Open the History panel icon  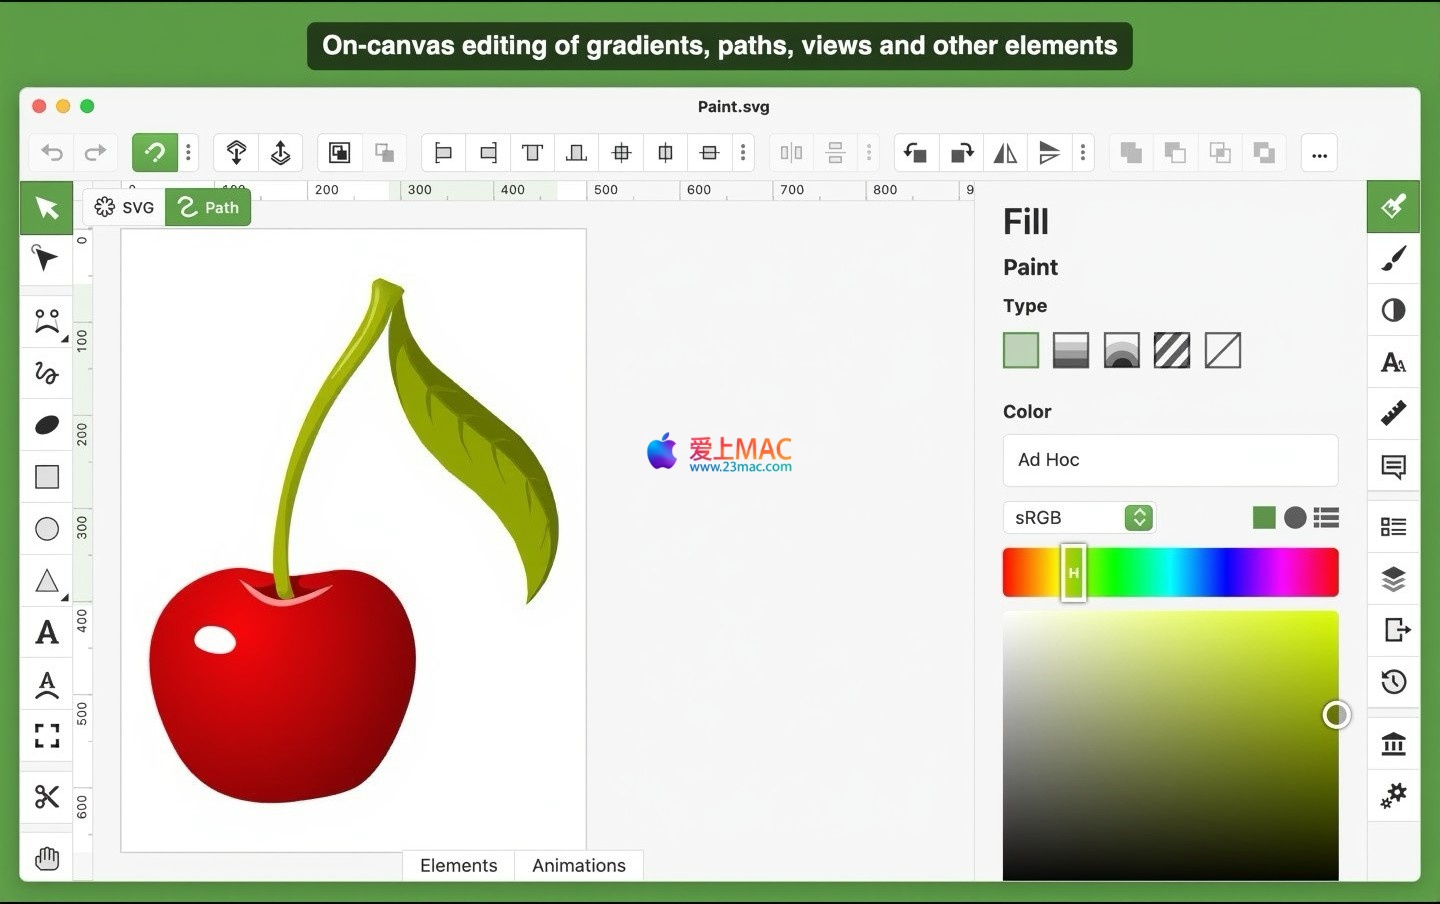tap(1393, 682)
